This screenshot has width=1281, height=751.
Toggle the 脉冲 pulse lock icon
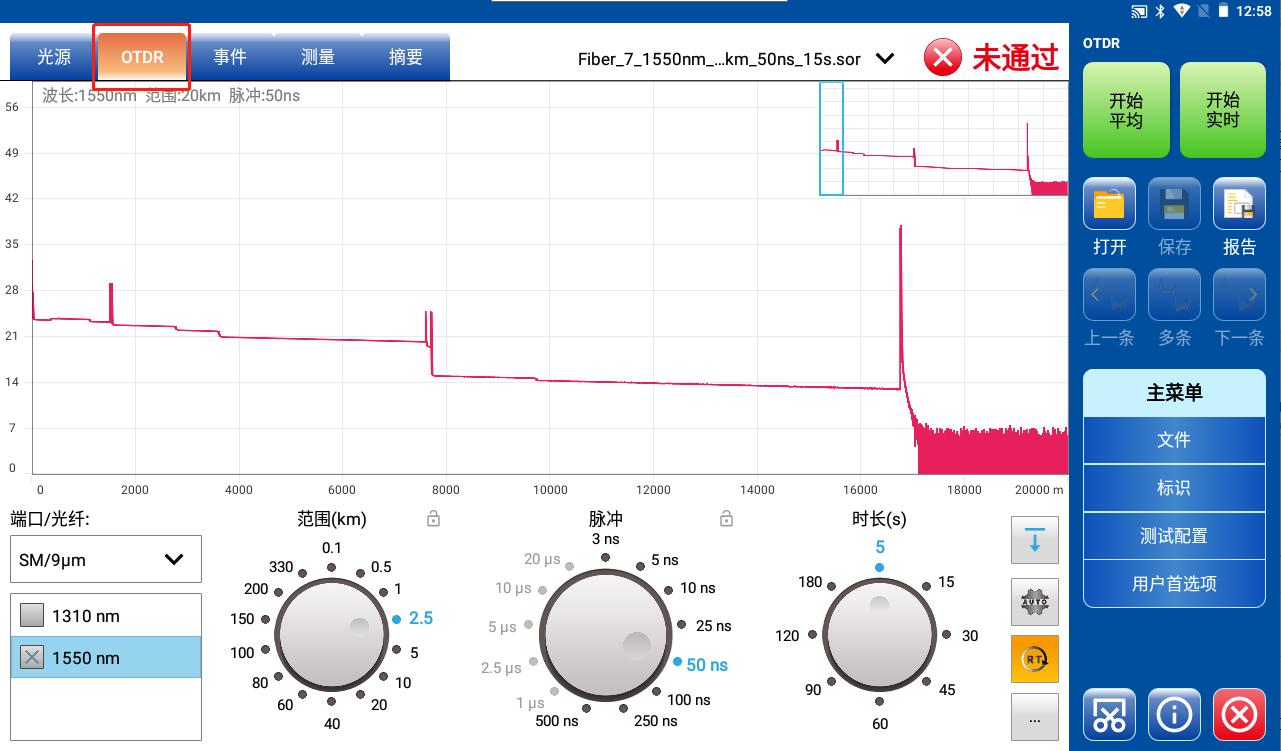727,519
